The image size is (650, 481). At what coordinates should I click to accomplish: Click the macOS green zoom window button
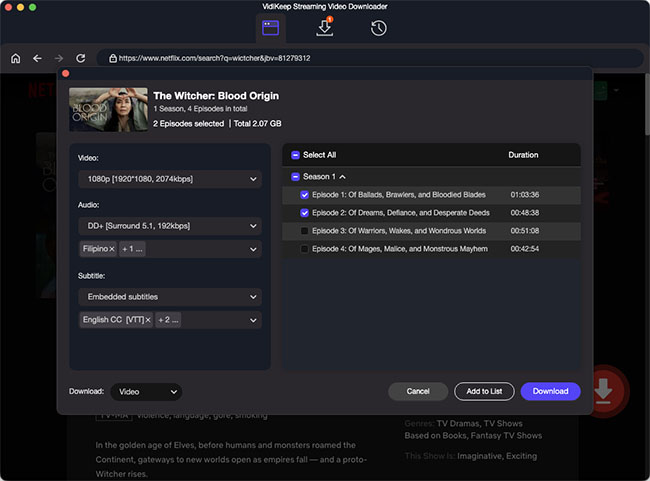point(32,7)
